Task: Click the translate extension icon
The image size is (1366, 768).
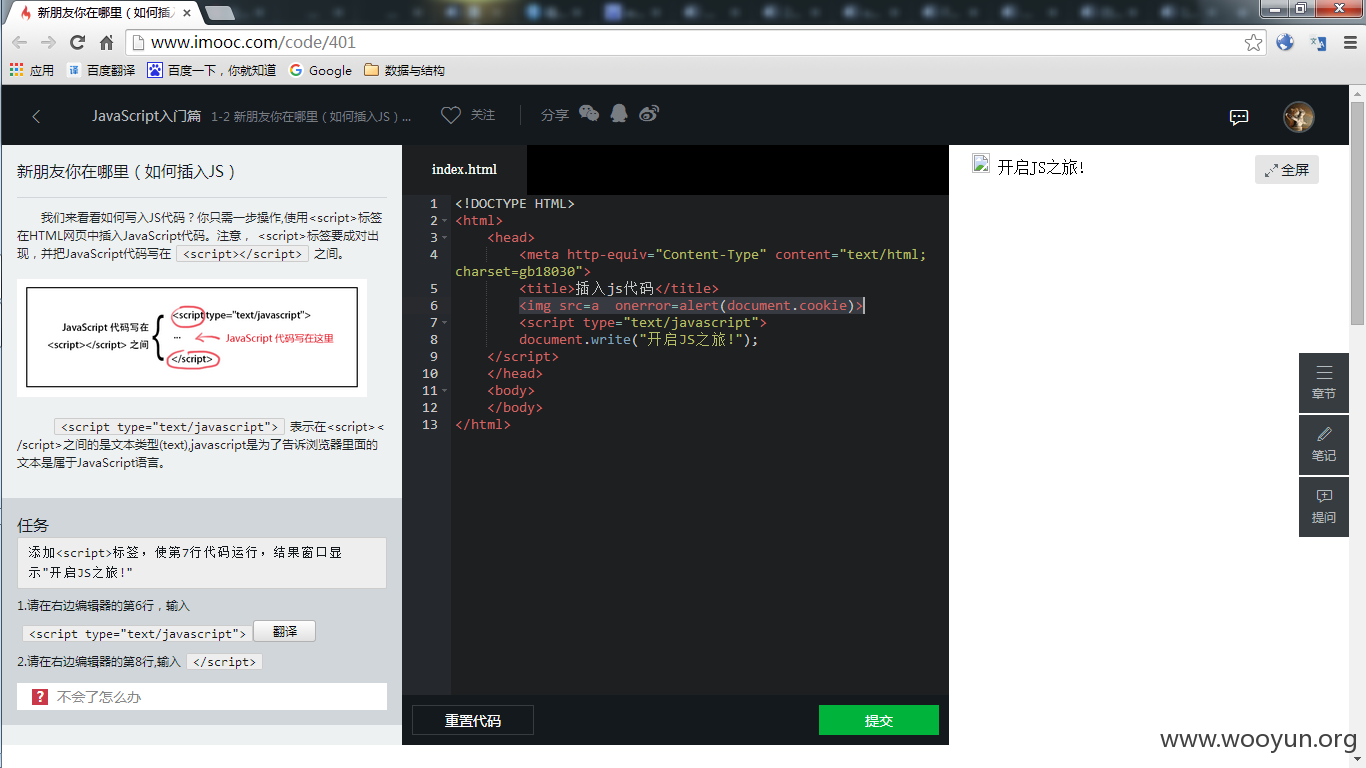Action: (1318, 43)
